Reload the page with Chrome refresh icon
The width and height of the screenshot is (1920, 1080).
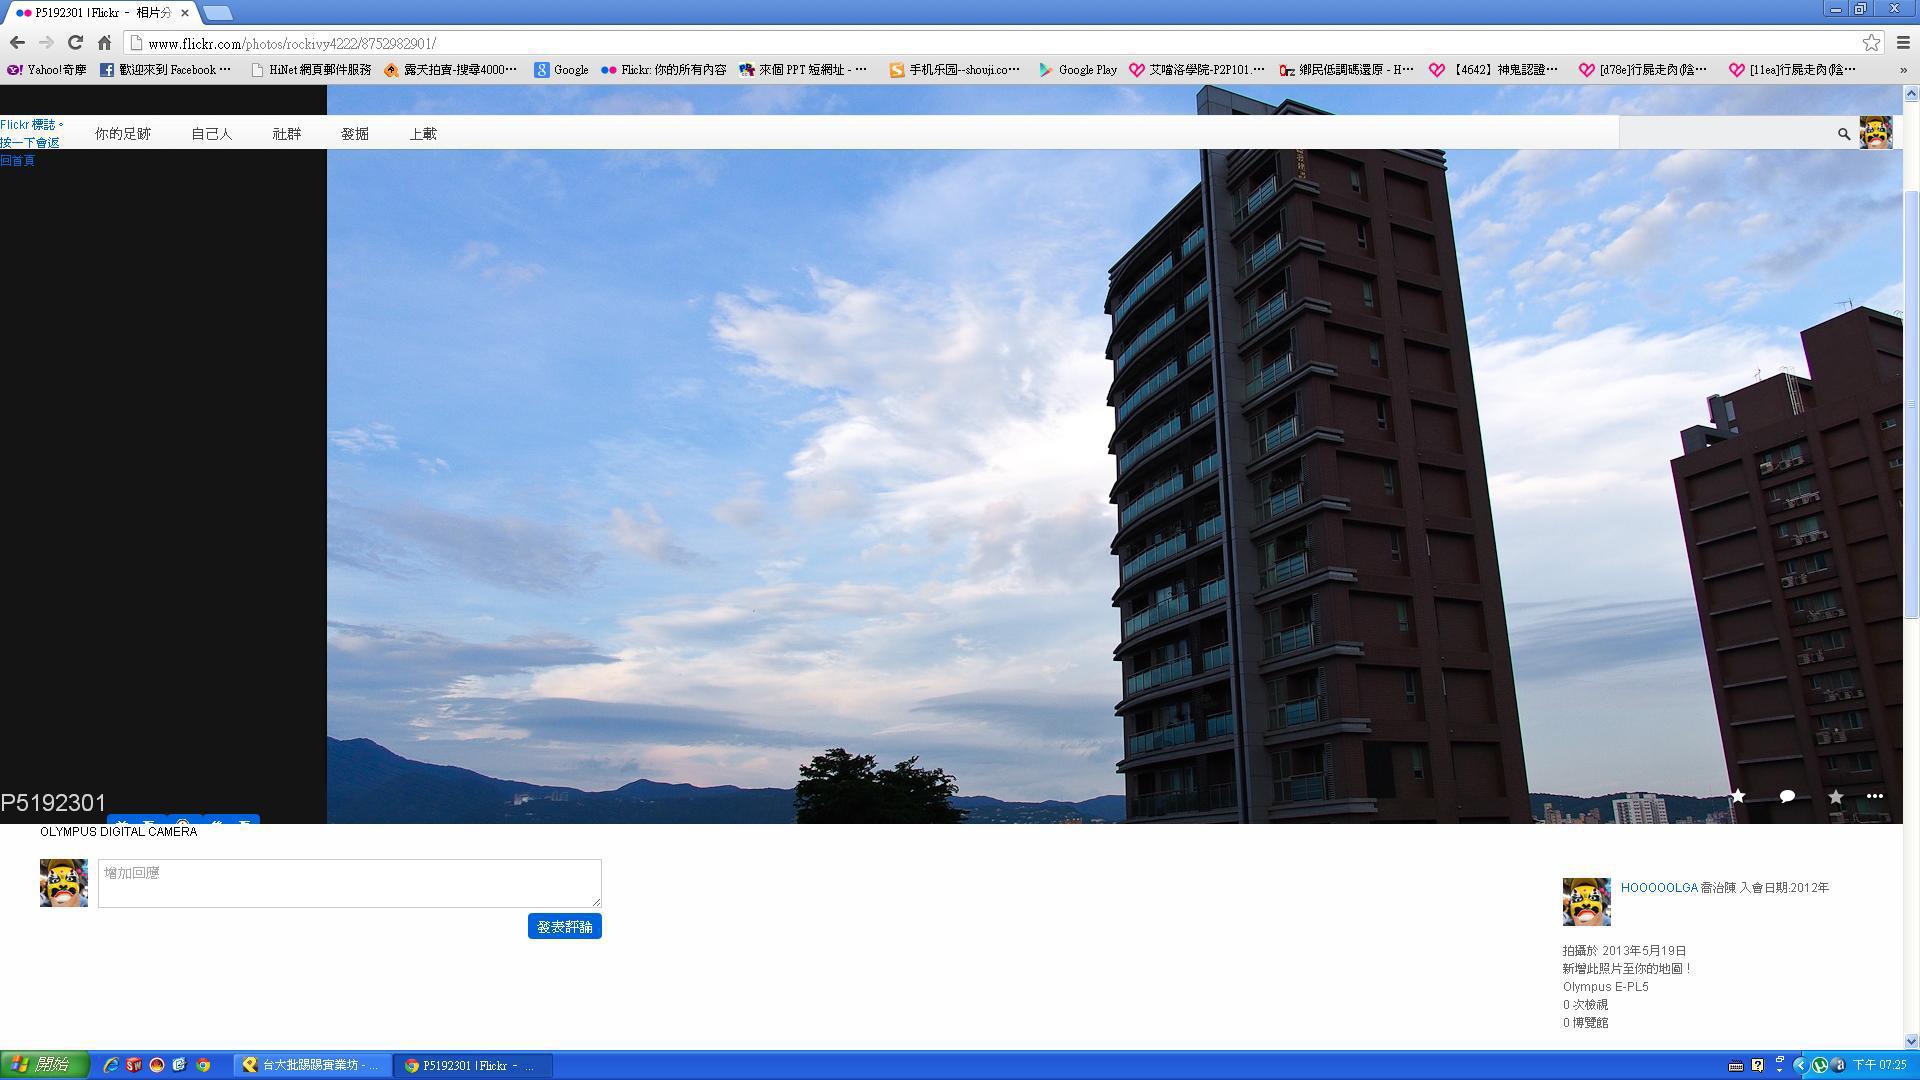pos(75,42)
